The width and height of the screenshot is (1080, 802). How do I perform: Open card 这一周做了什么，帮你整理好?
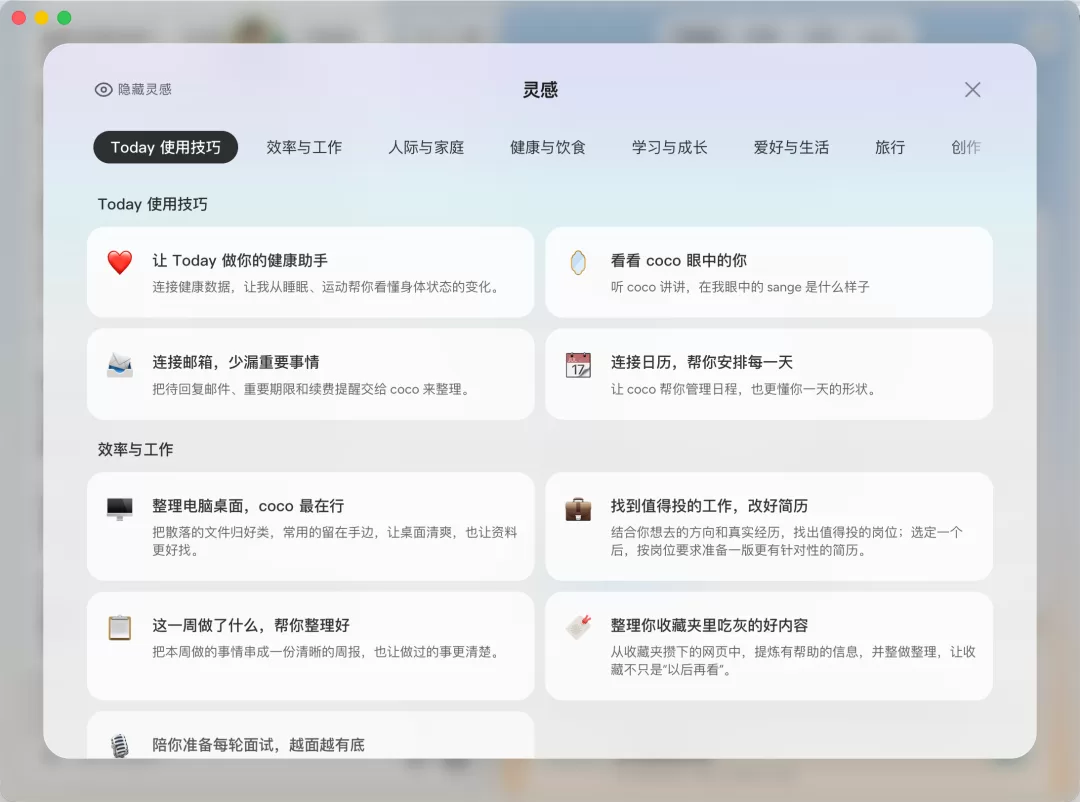(x=311, y=646)
